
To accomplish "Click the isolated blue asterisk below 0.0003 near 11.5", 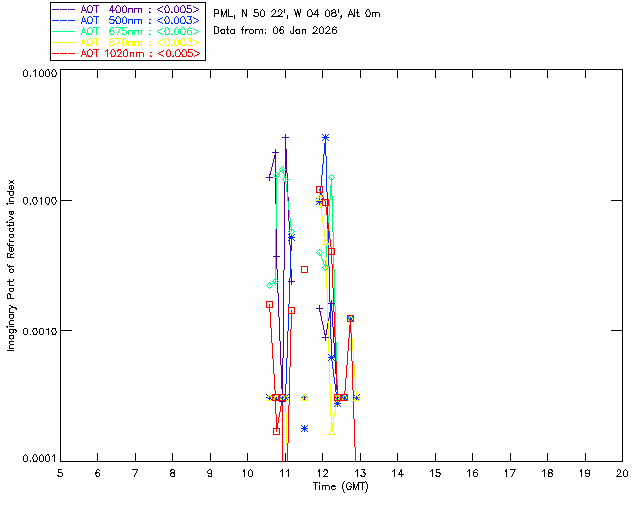I will point(304,428).
